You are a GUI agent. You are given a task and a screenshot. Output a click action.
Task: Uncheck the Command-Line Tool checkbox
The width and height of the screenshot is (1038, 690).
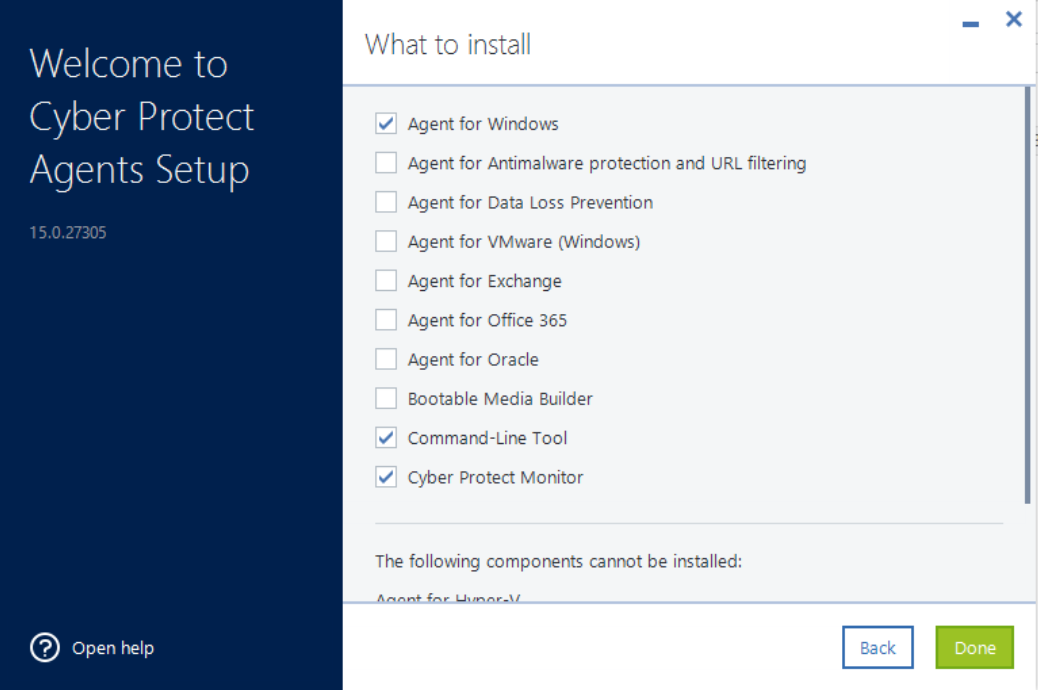[386, 438]
